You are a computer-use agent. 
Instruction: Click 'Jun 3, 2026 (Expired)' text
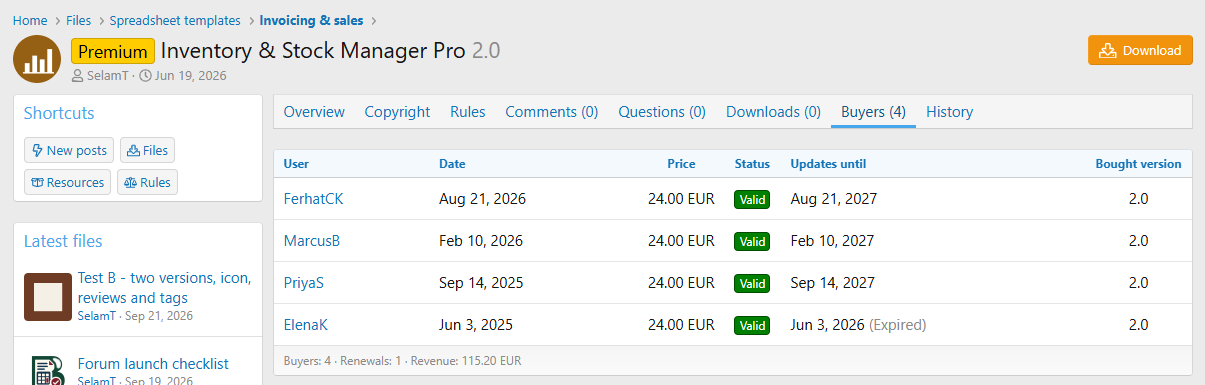click(x=858, y=325)
